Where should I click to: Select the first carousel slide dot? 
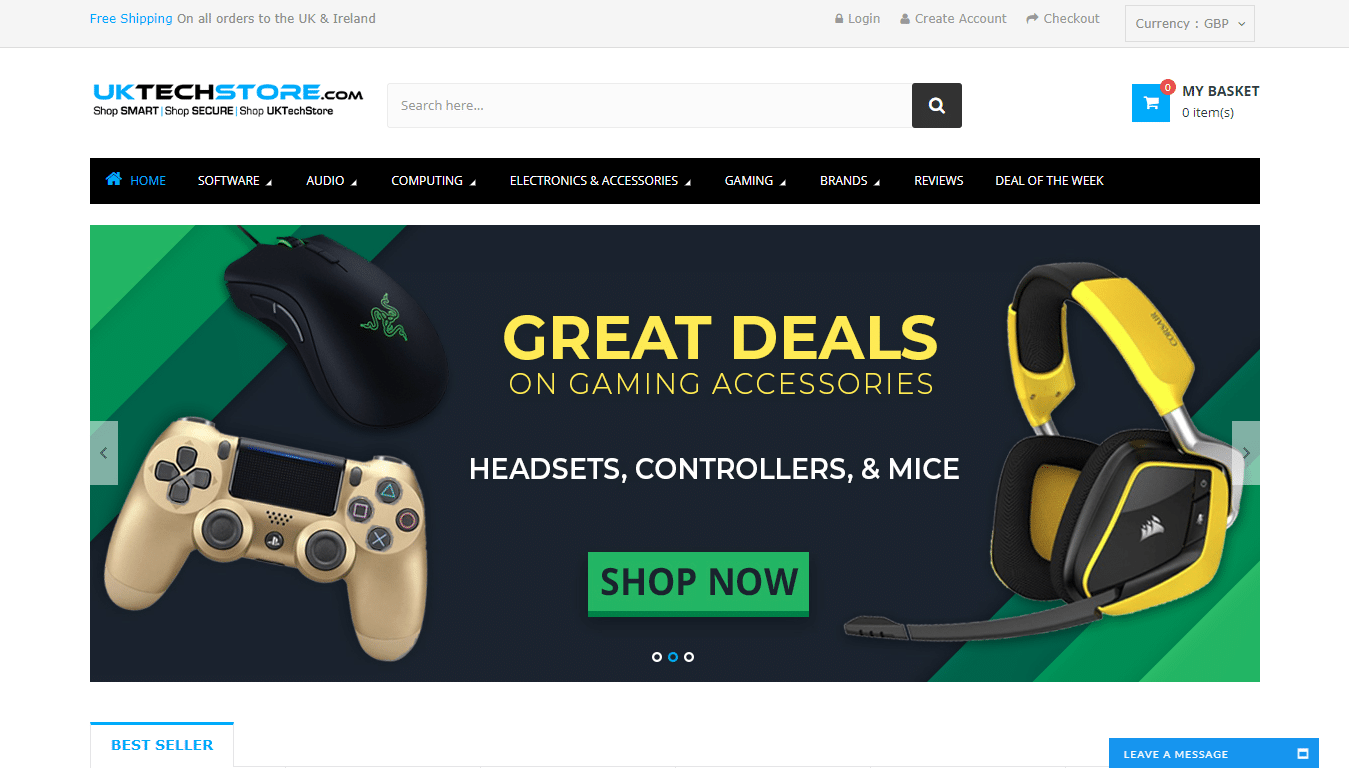pyautogui.click(x=657, y=657)
